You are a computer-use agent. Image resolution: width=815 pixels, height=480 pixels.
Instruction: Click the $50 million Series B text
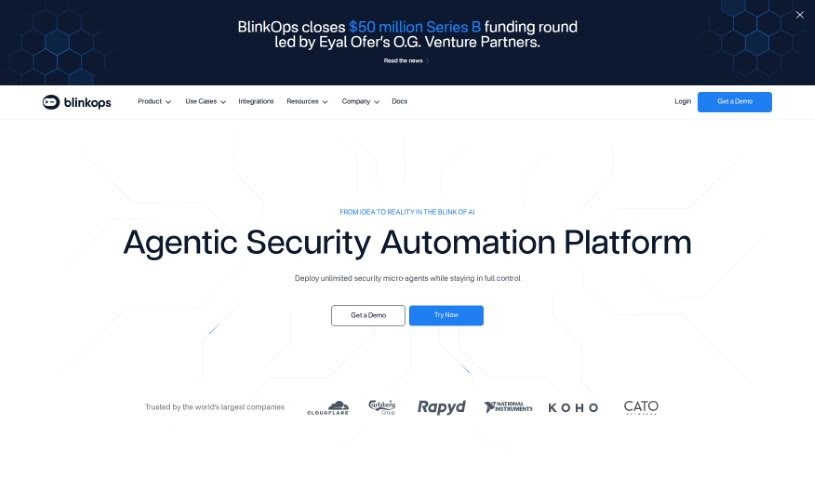coord(415,27)
